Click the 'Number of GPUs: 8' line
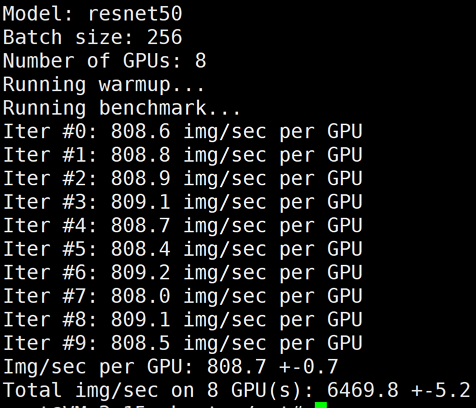 (x=104, y=61)
